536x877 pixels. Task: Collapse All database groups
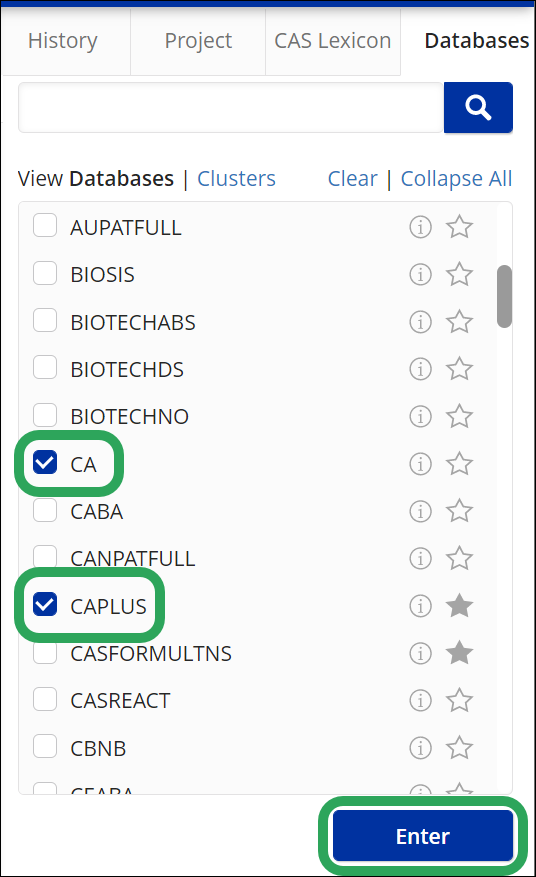[457, 178]
